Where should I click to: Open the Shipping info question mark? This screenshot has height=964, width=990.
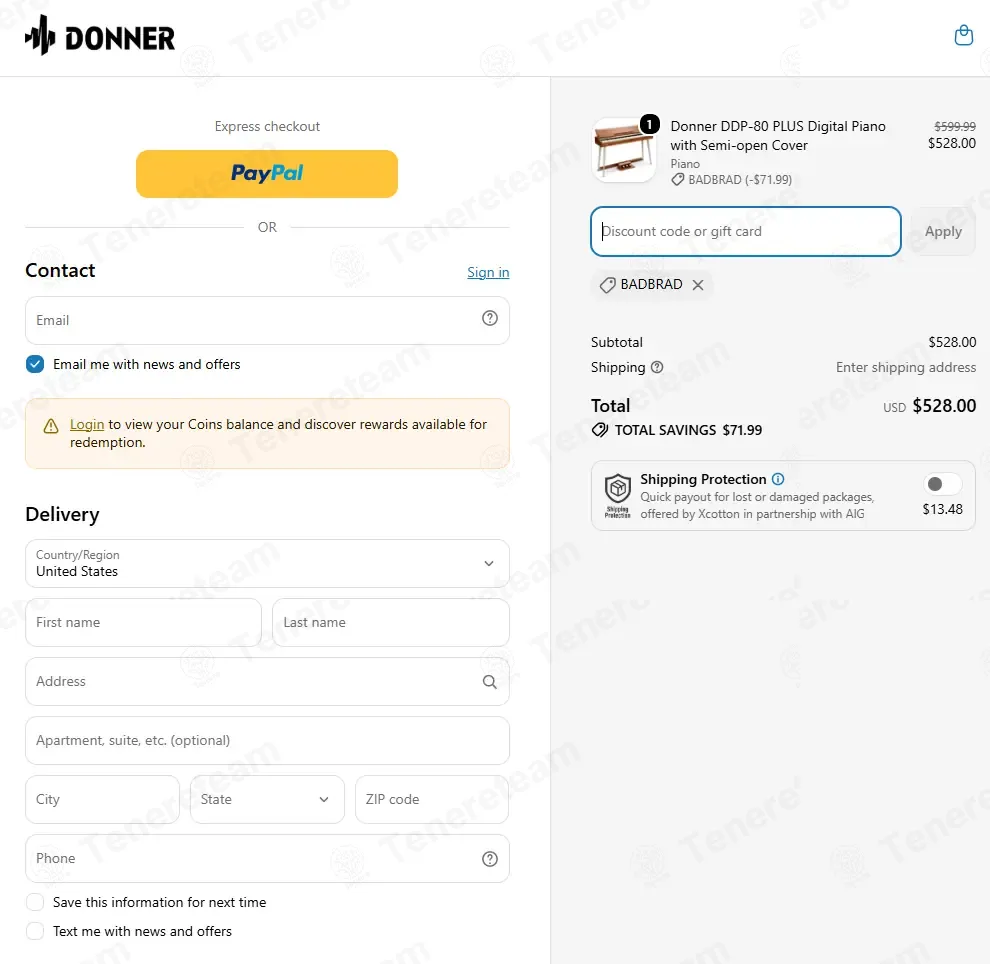657,367
